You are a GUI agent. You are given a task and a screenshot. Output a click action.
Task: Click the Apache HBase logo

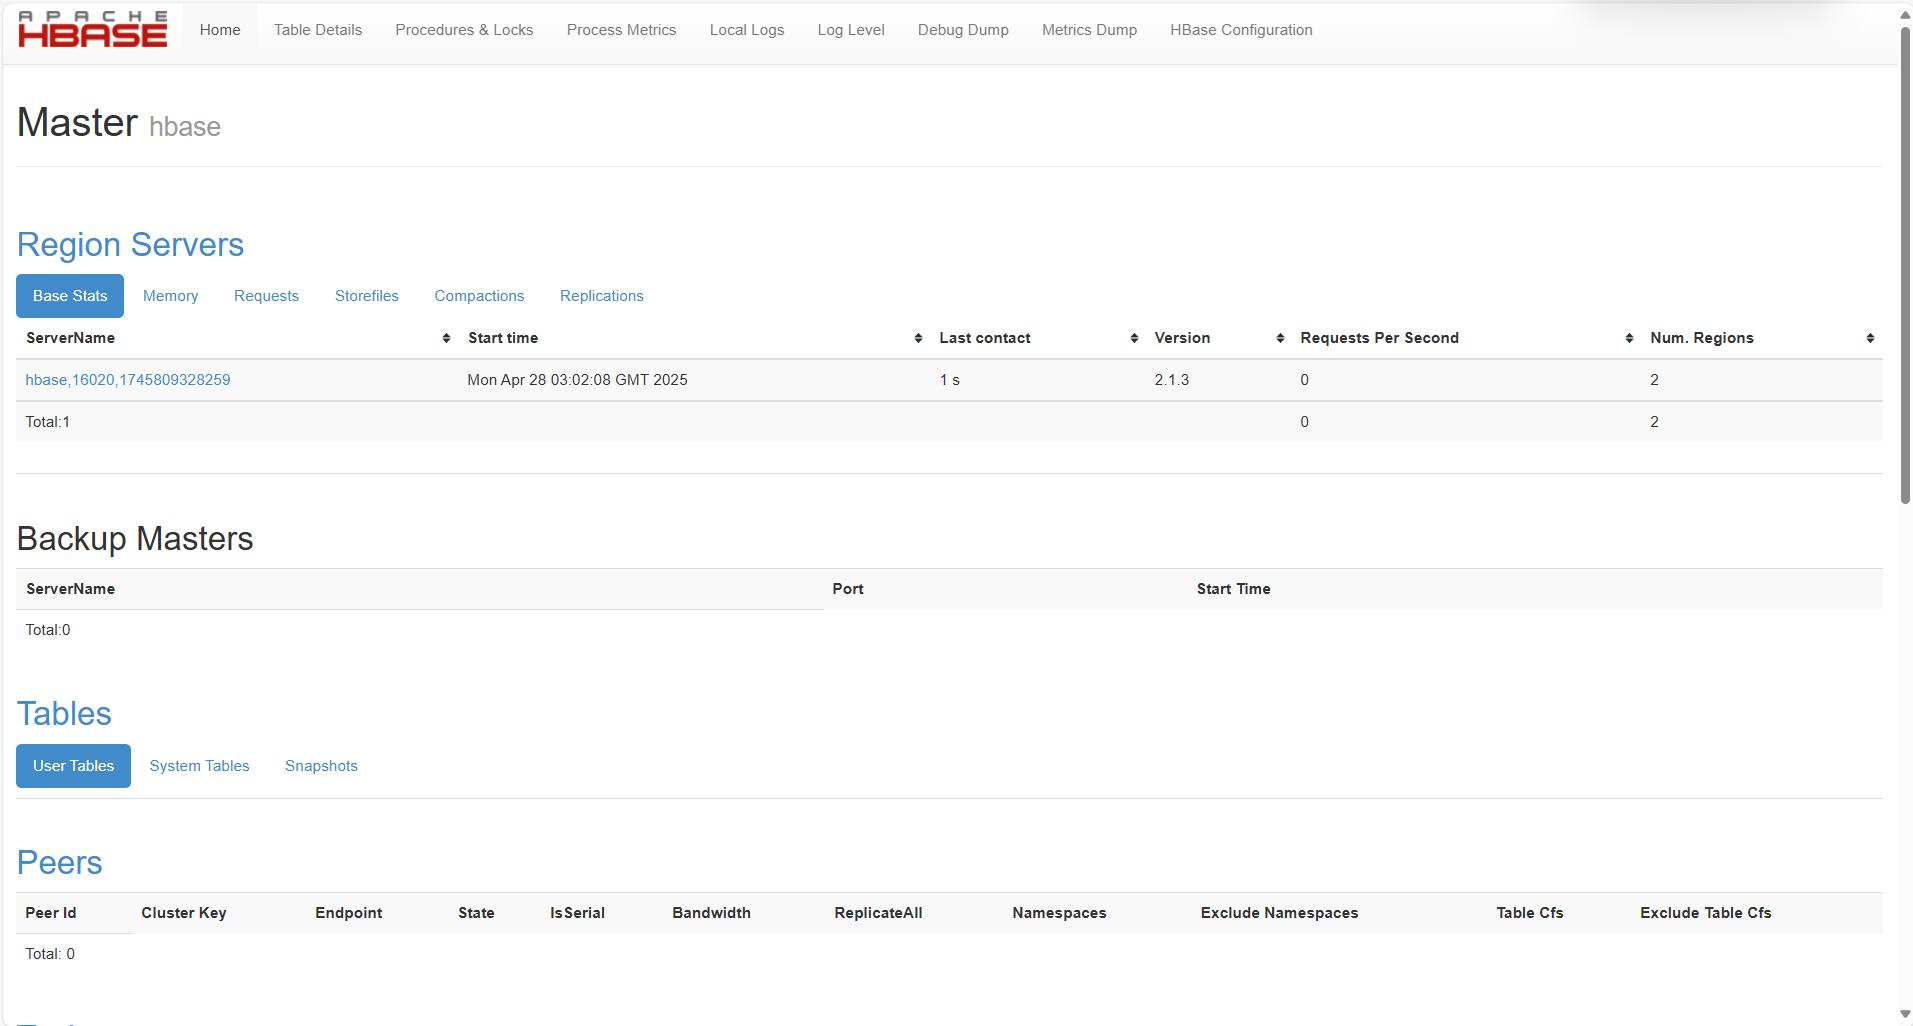[93, 30]
